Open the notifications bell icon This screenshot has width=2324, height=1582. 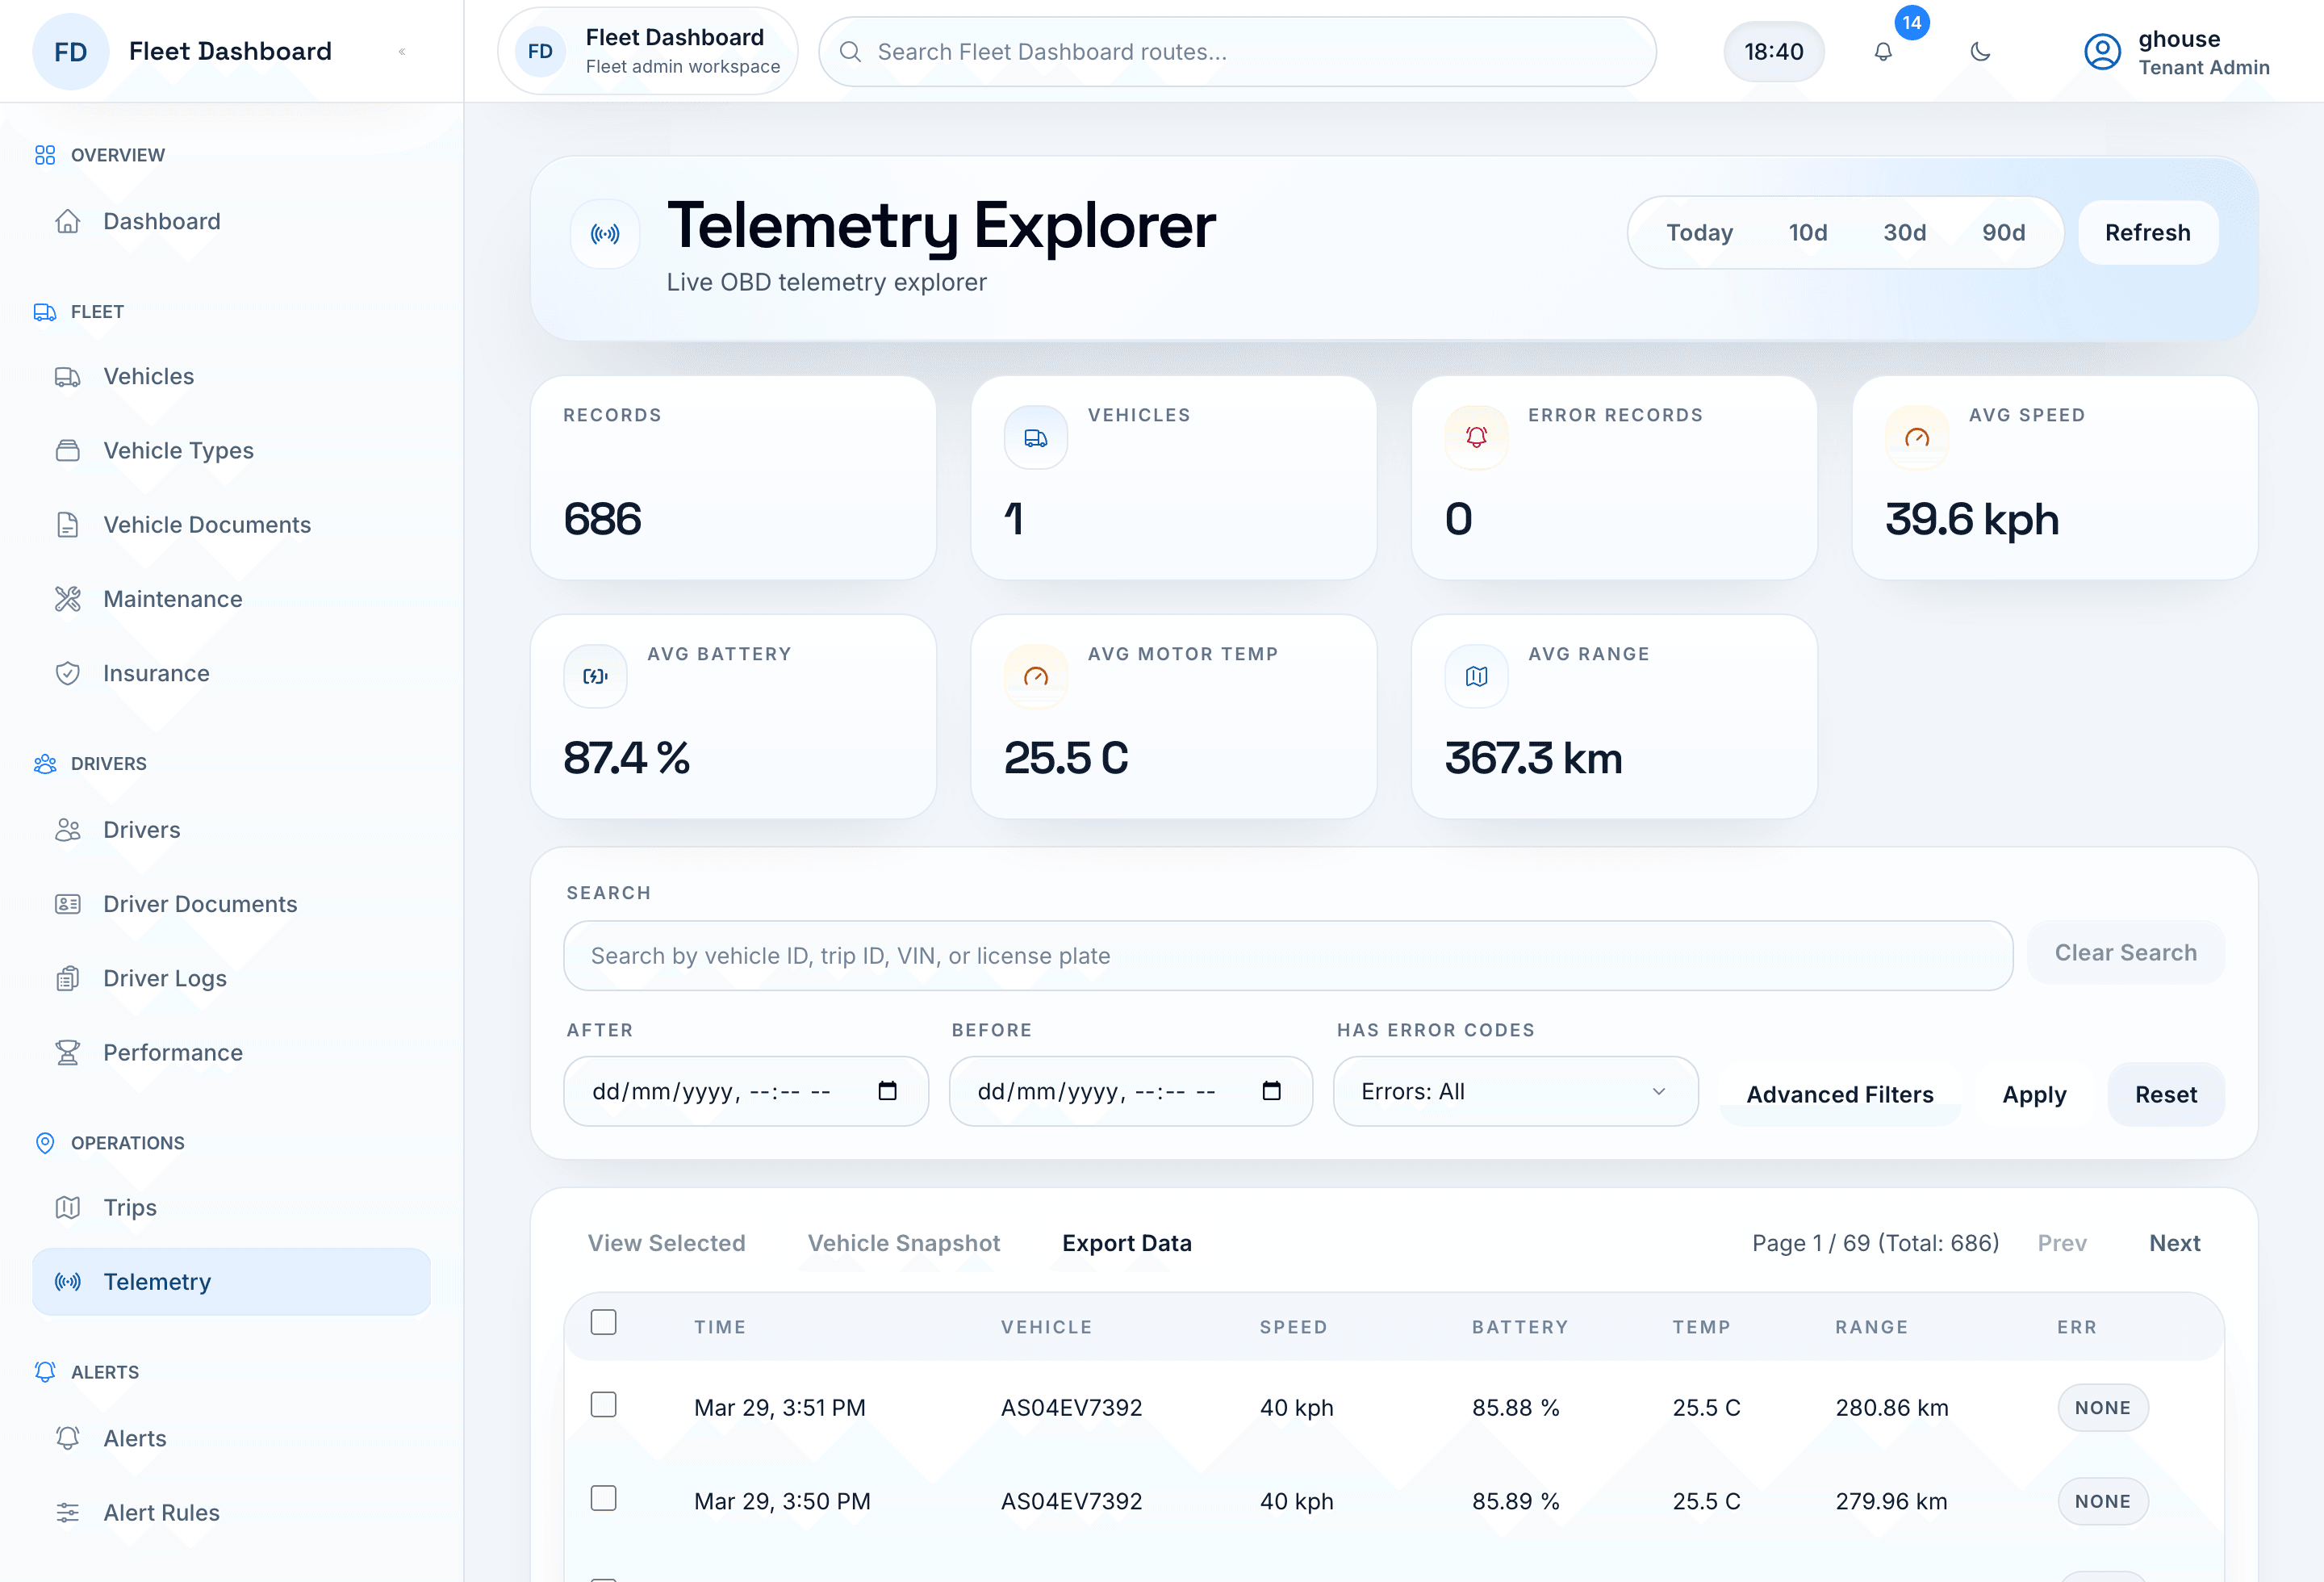(1883, 51)
